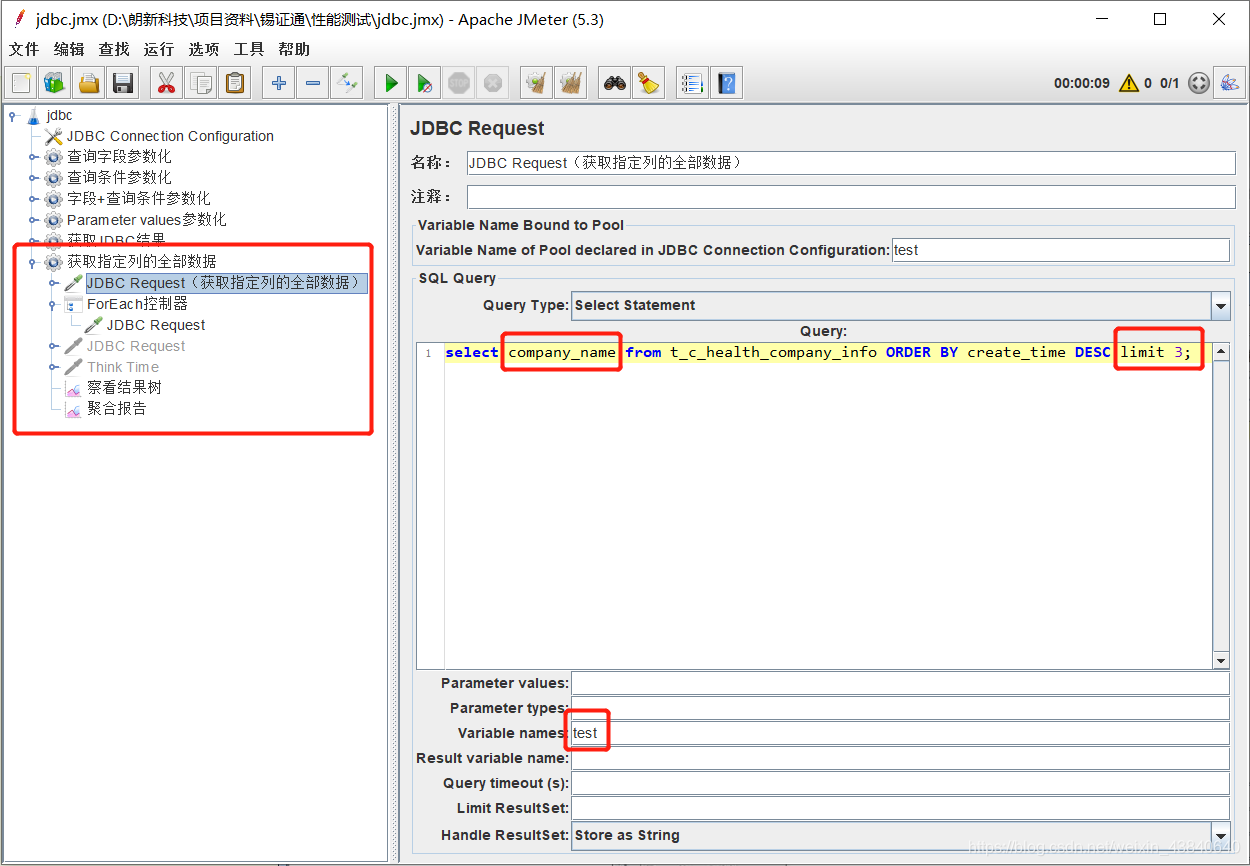Select JDBC Connection Configuration in tree
Viewport: 1250px width, 866px height.
170,136
